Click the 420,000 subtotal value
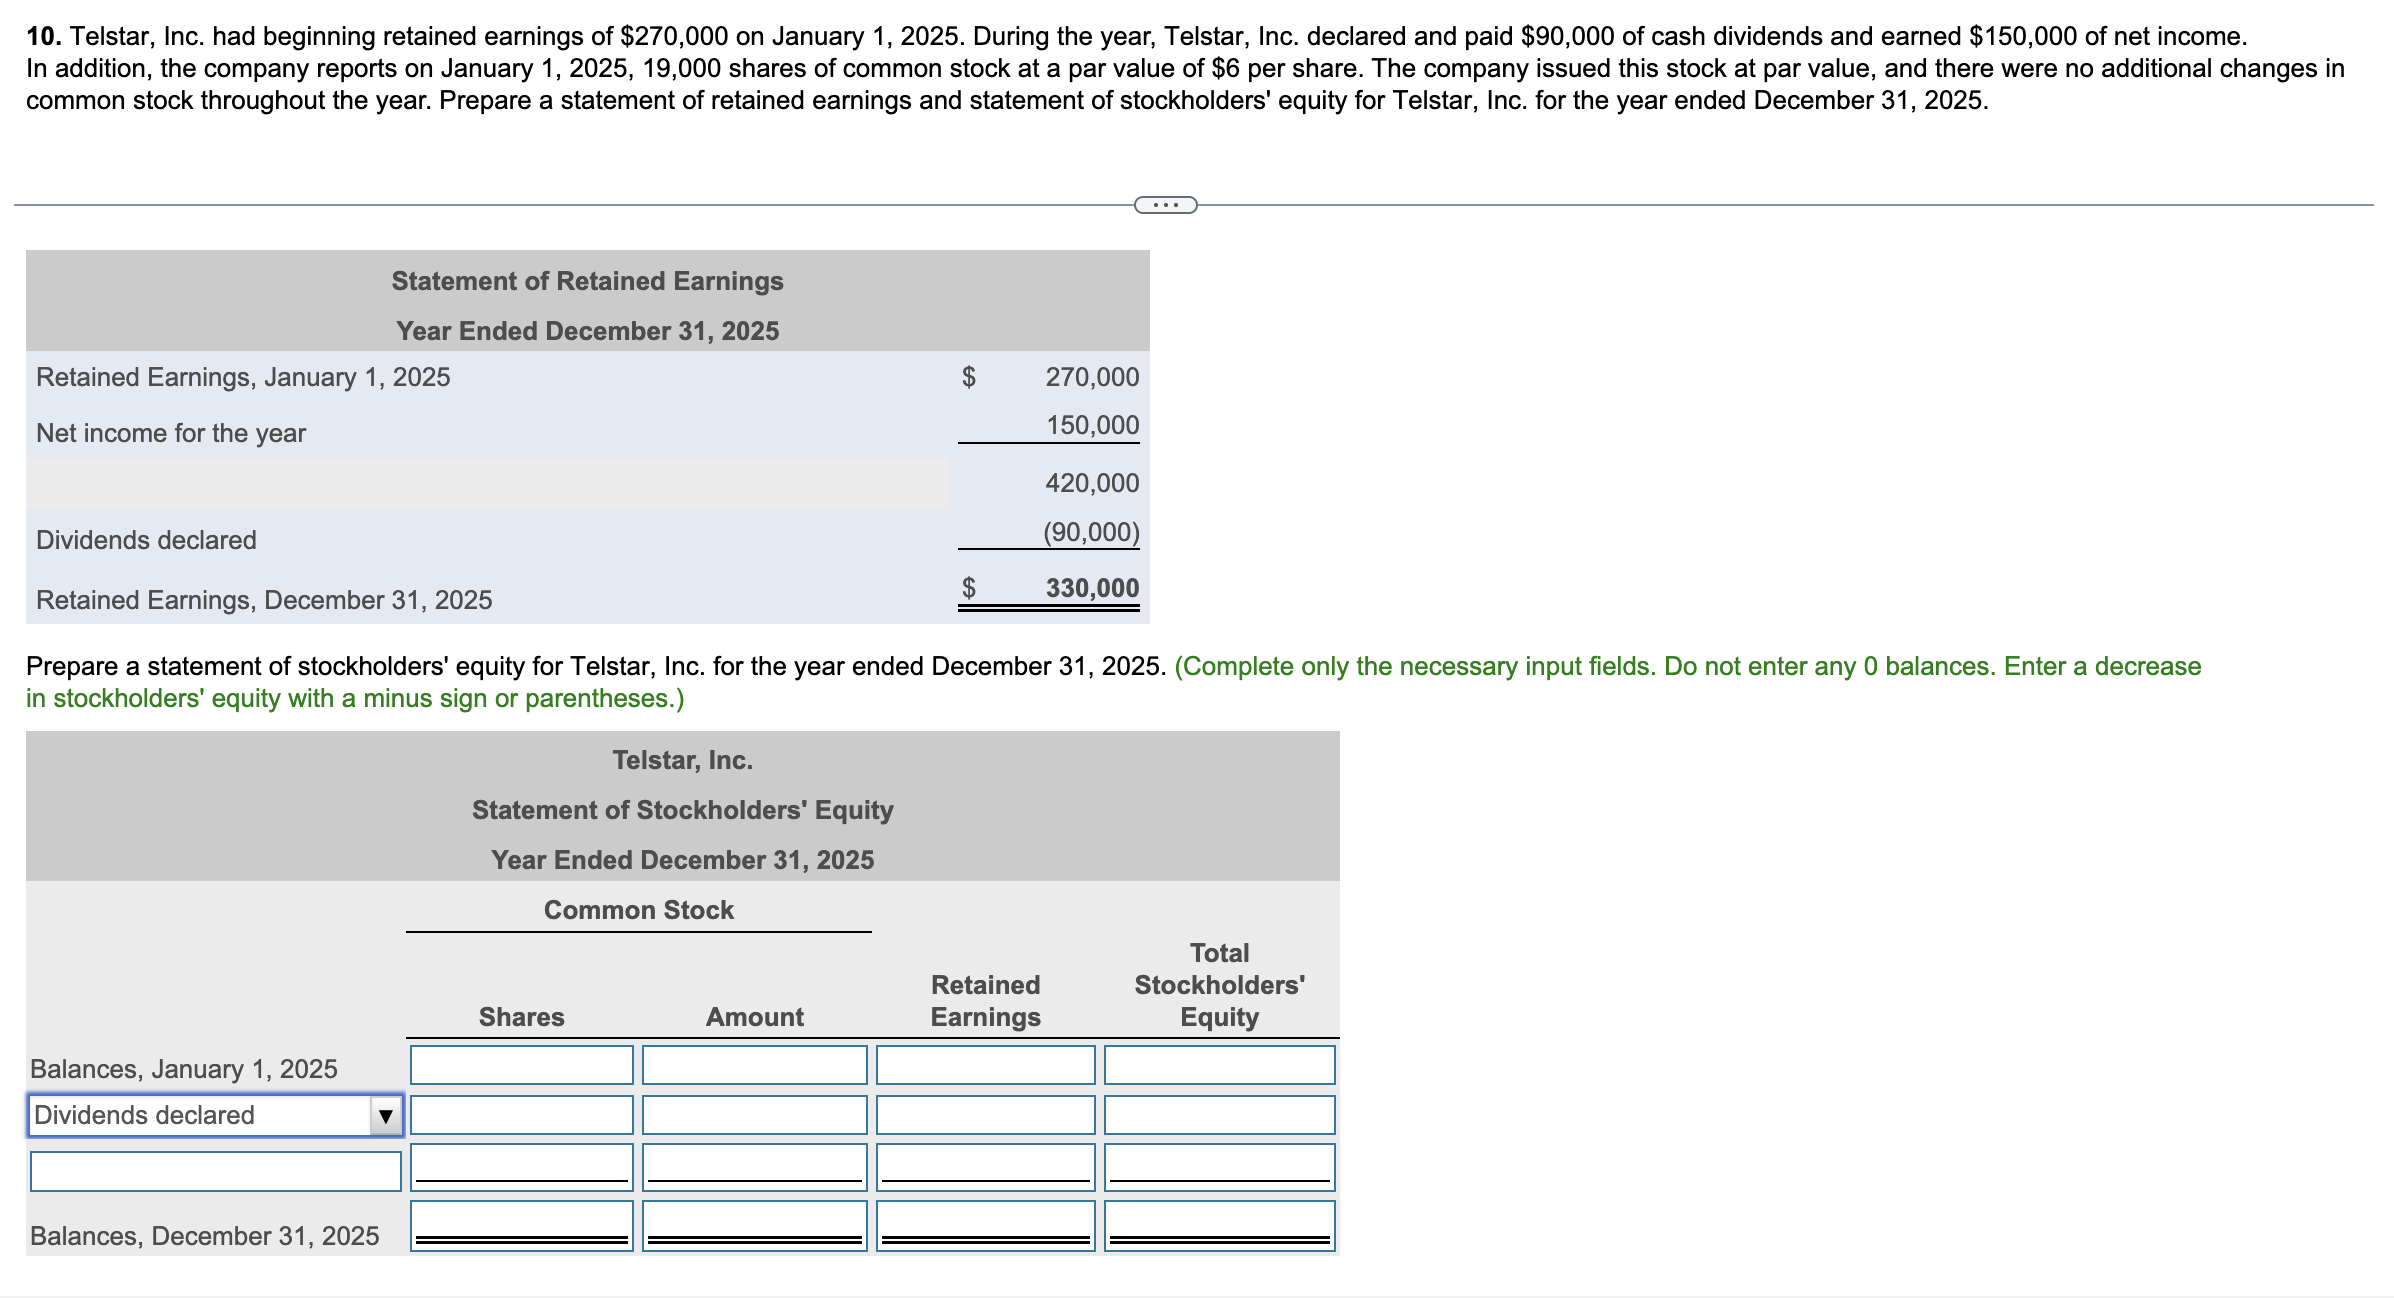Screen dimensions: 2394x1298 point(1092,483)
